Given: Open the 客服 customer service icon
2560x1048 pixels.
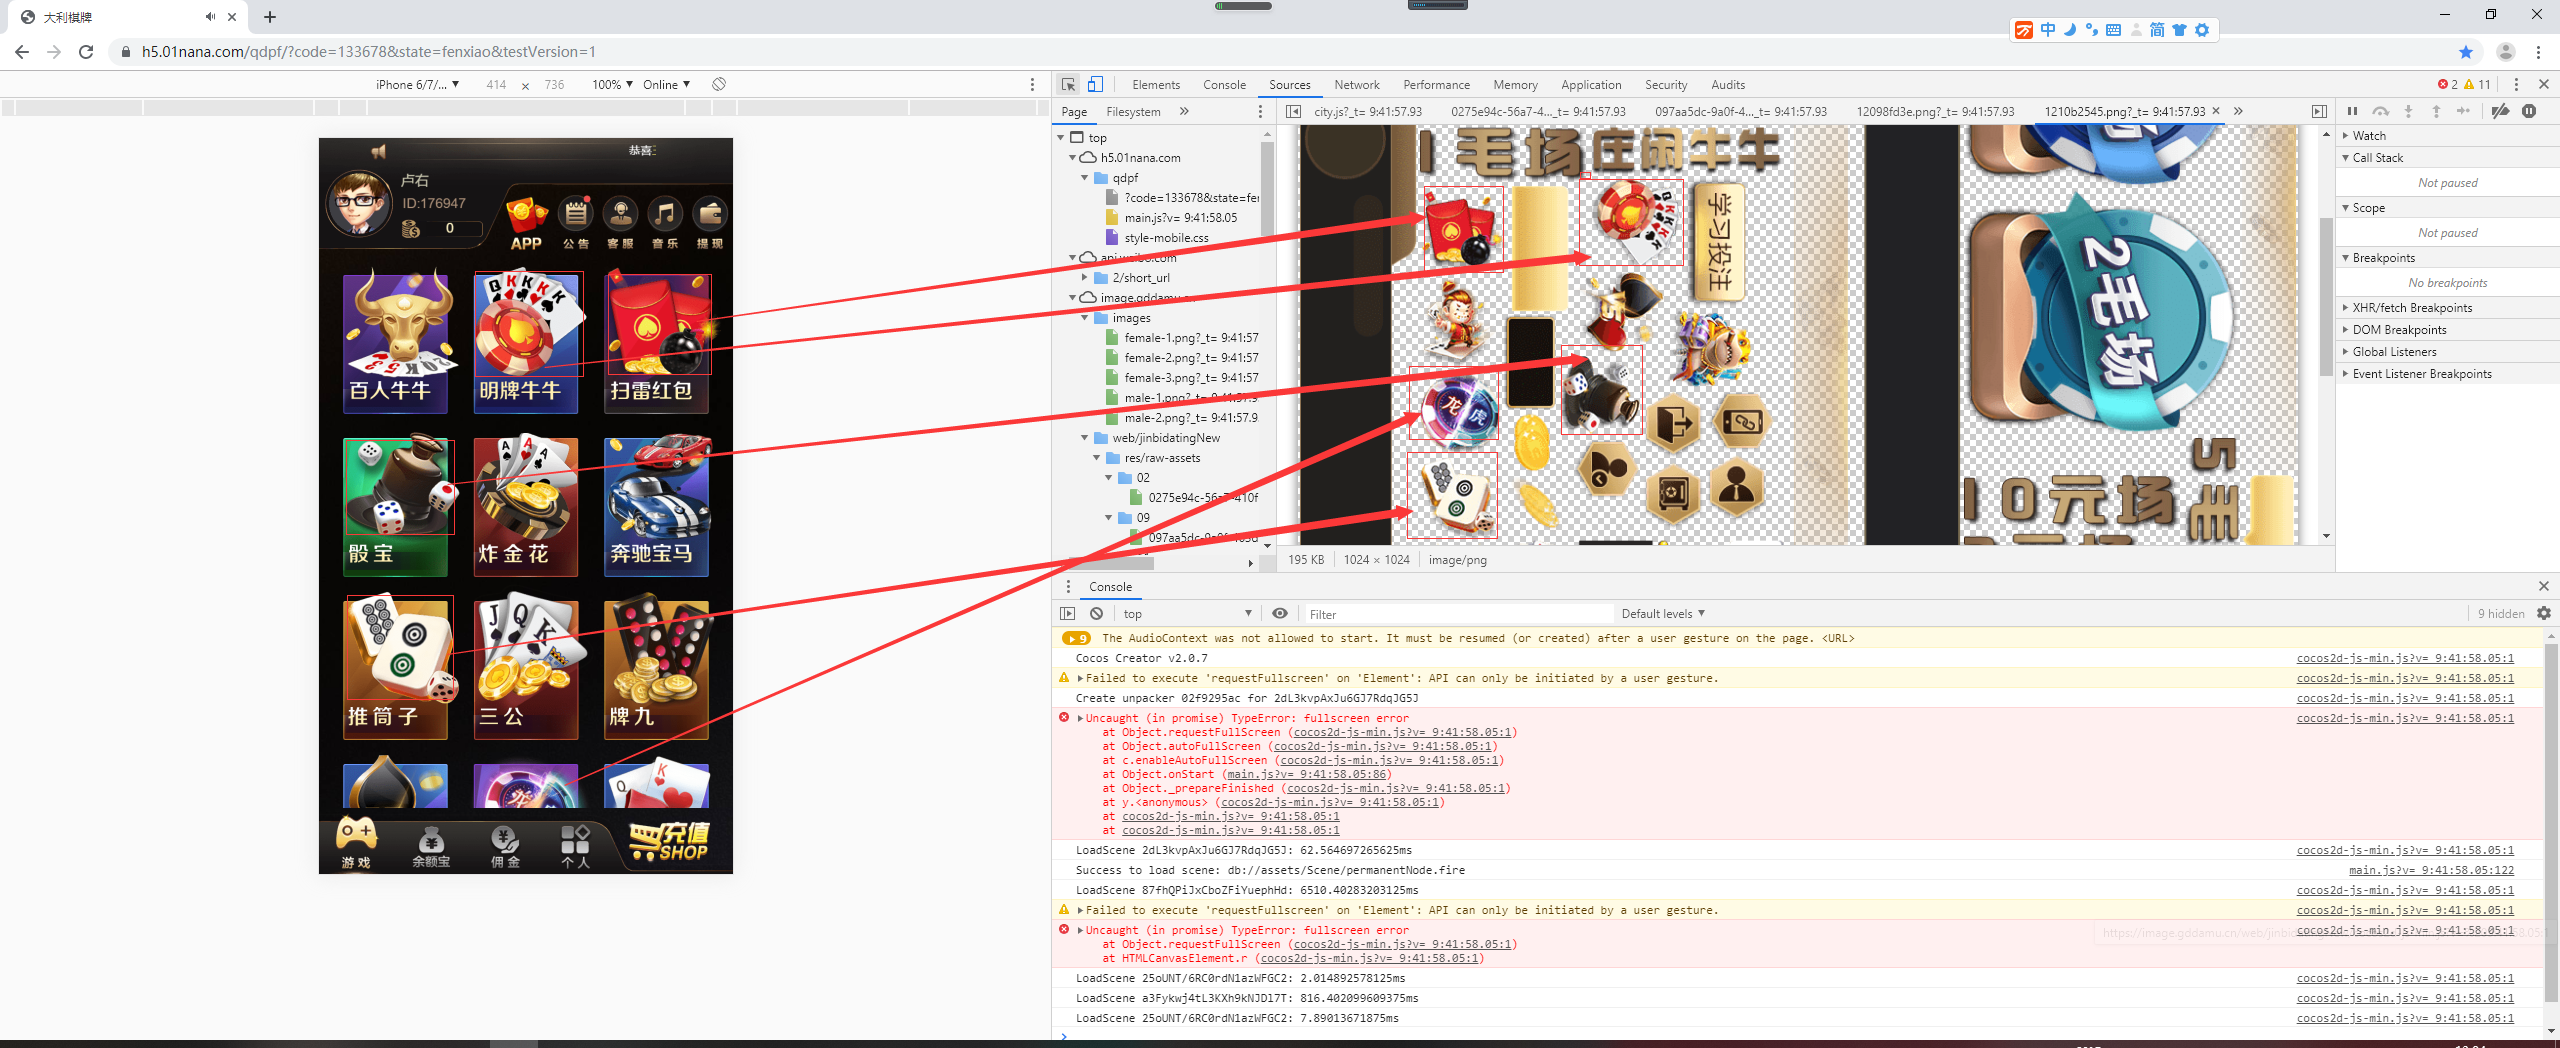Looking at the screenshot, I should pyautogui.click(x=620, y=223).
